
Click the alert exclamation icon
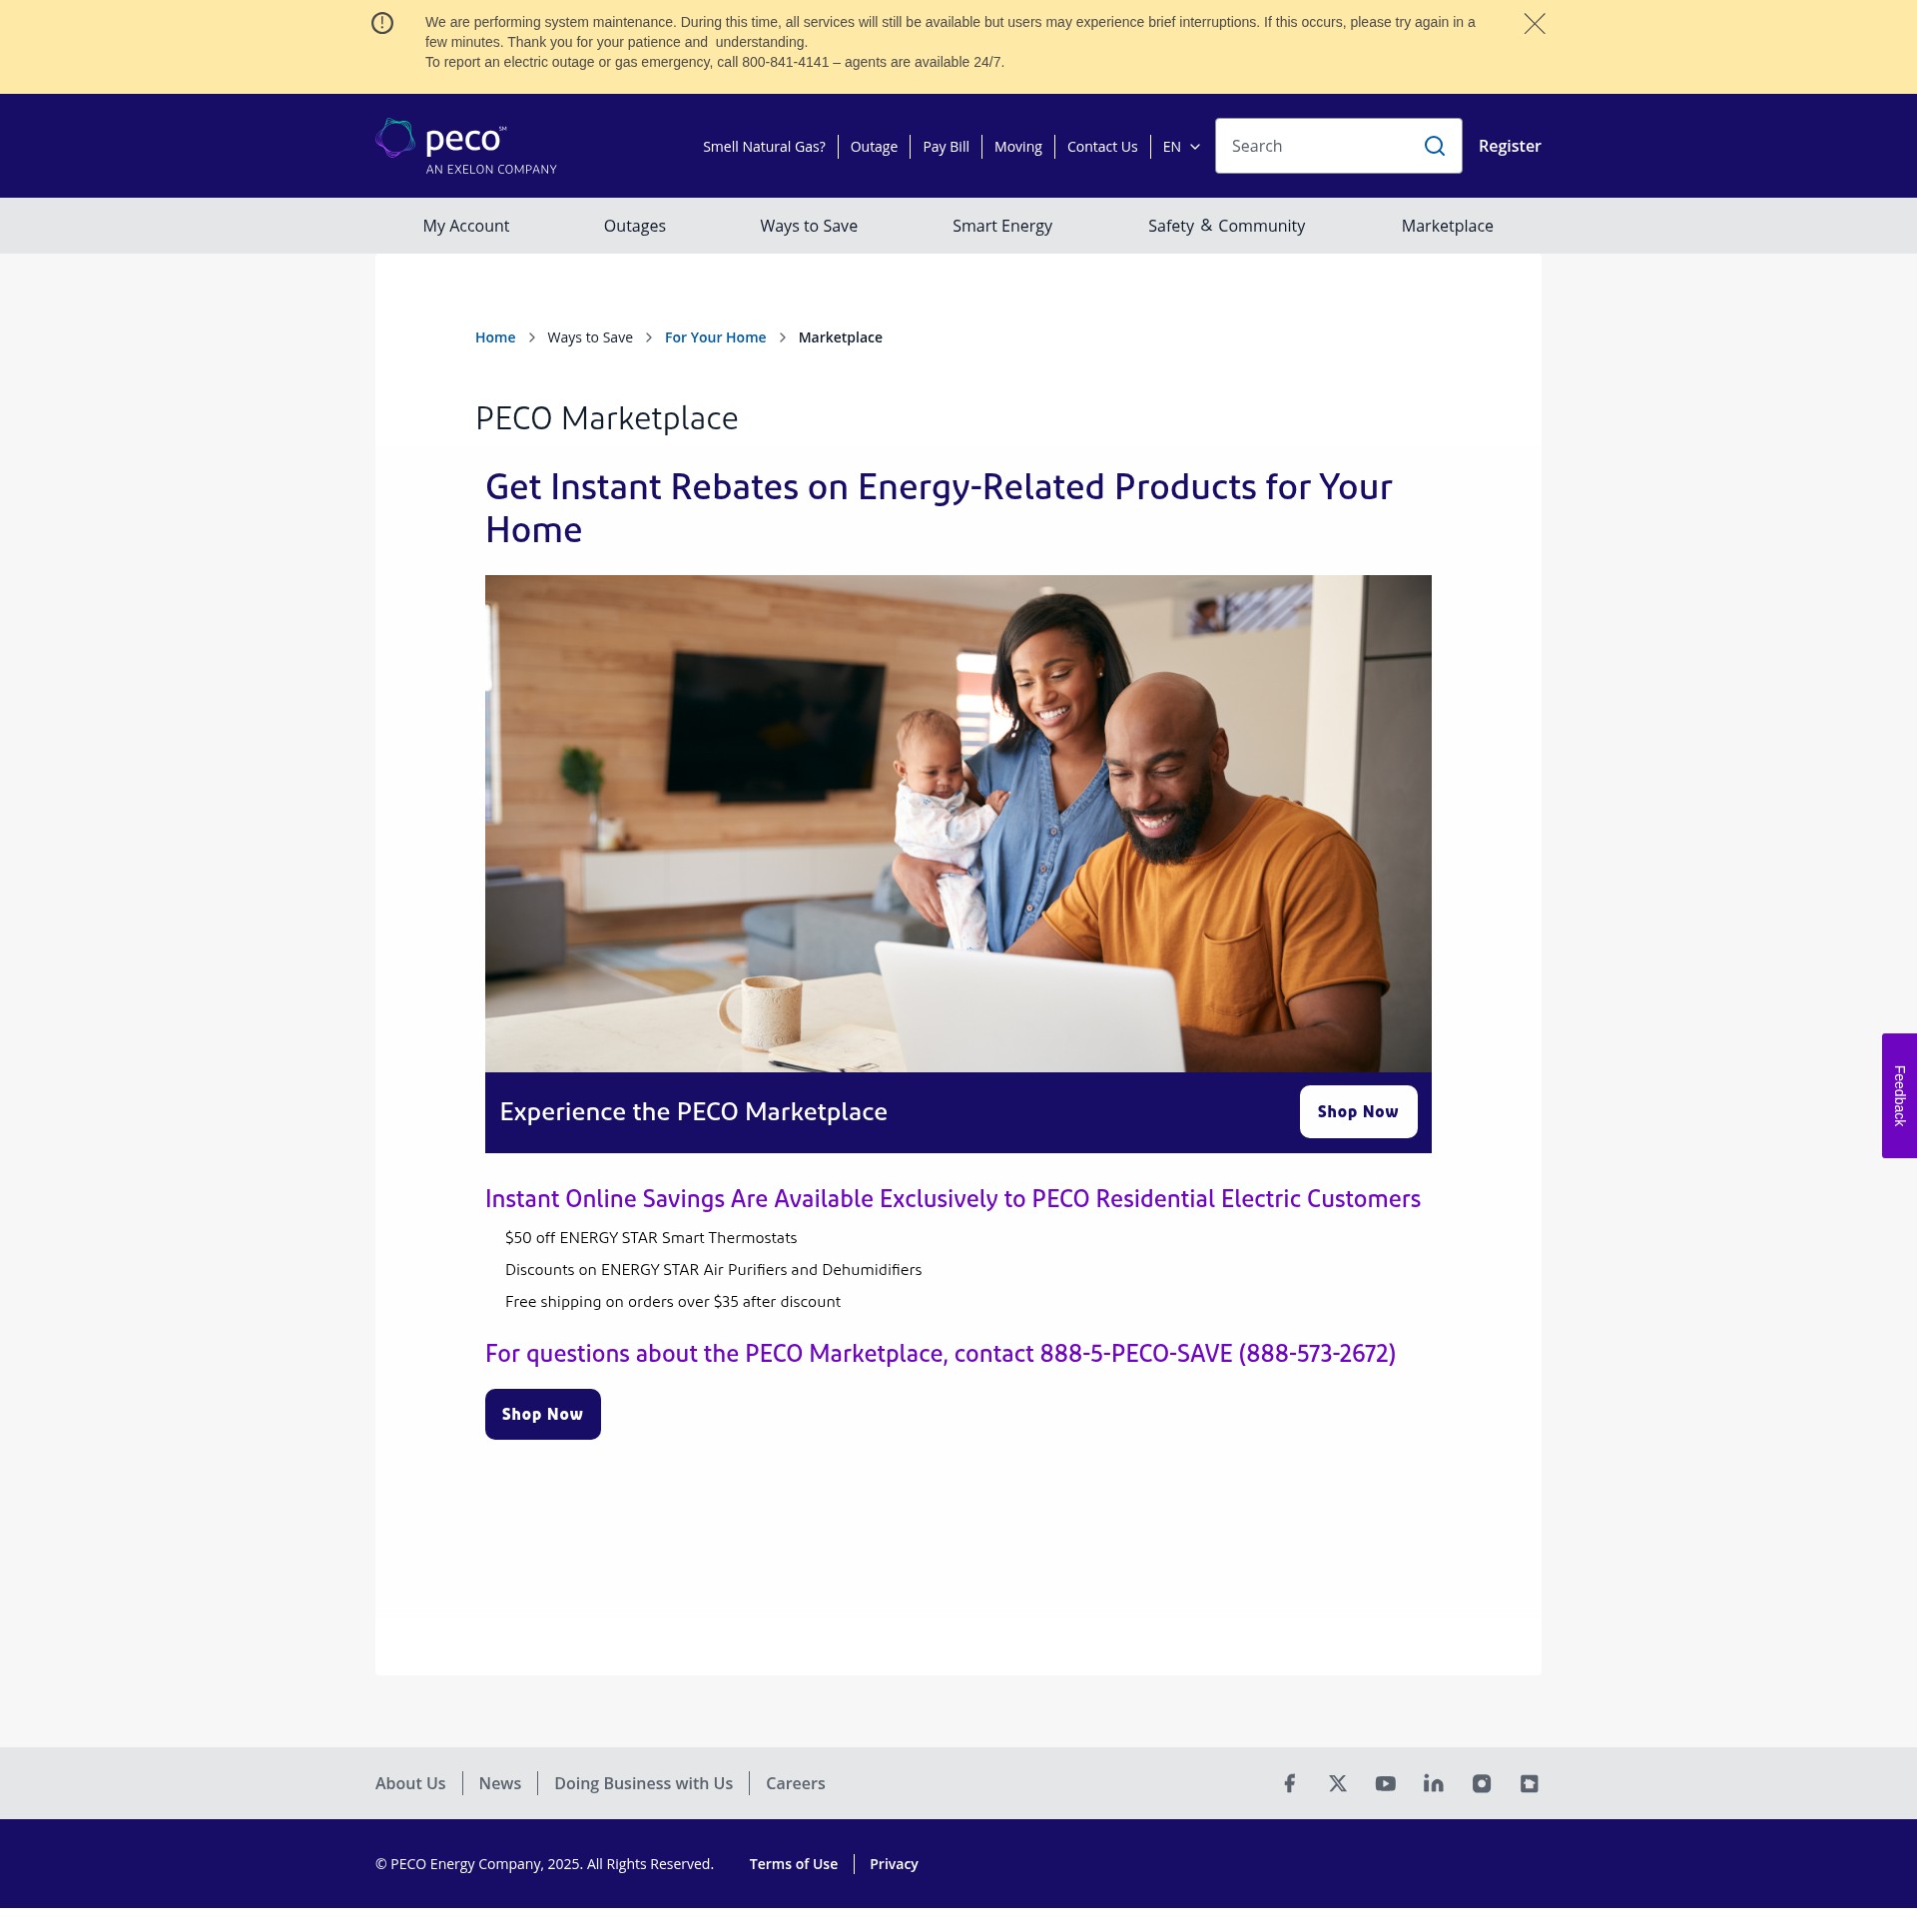[x=382, y=23]
